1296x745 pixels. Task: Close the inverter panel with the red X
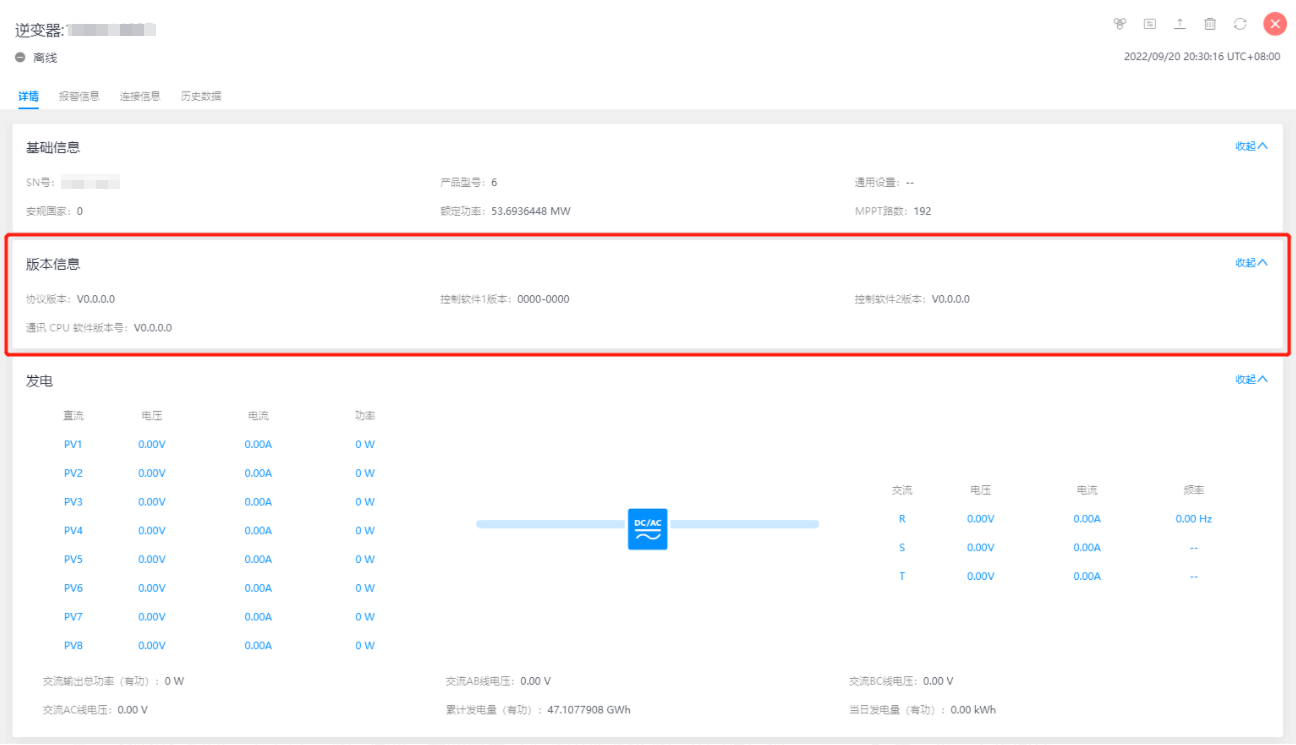click(1274, 24)
